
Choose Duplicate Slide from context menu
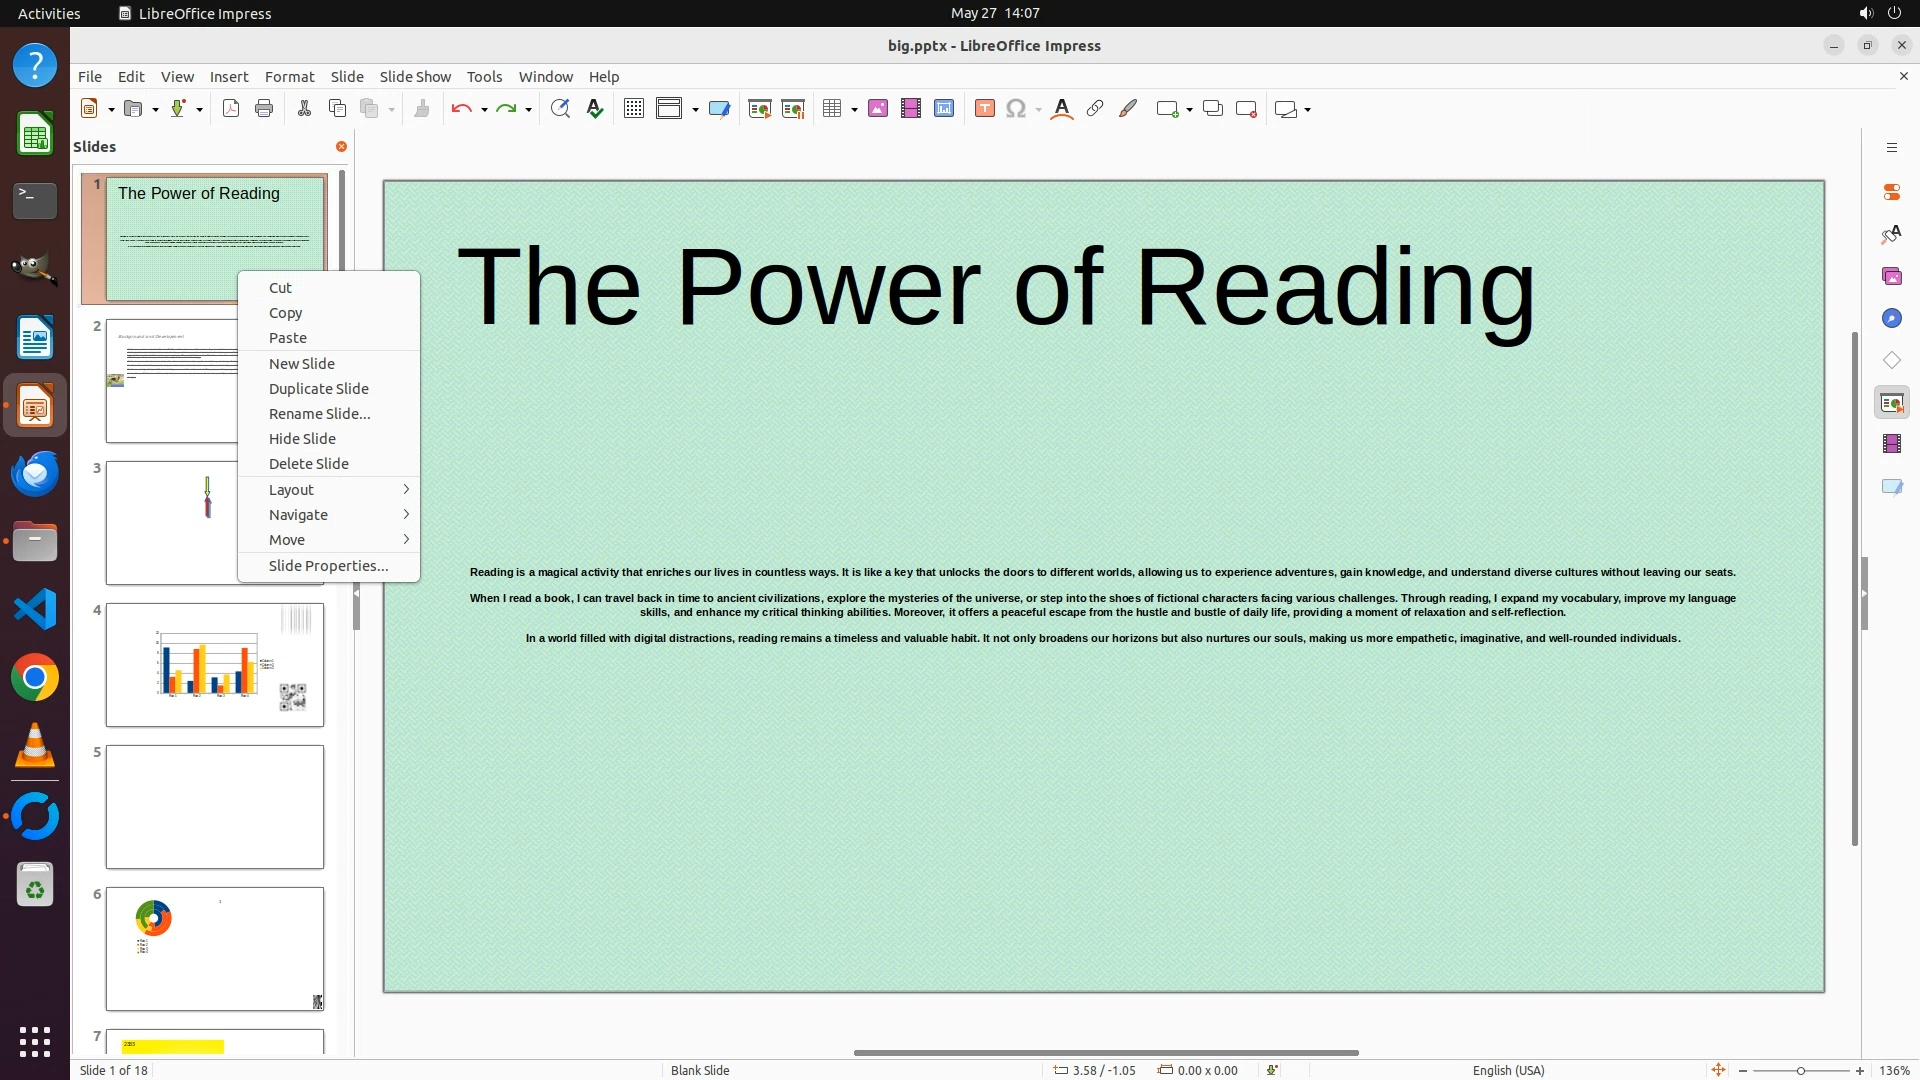click(318, 389)
